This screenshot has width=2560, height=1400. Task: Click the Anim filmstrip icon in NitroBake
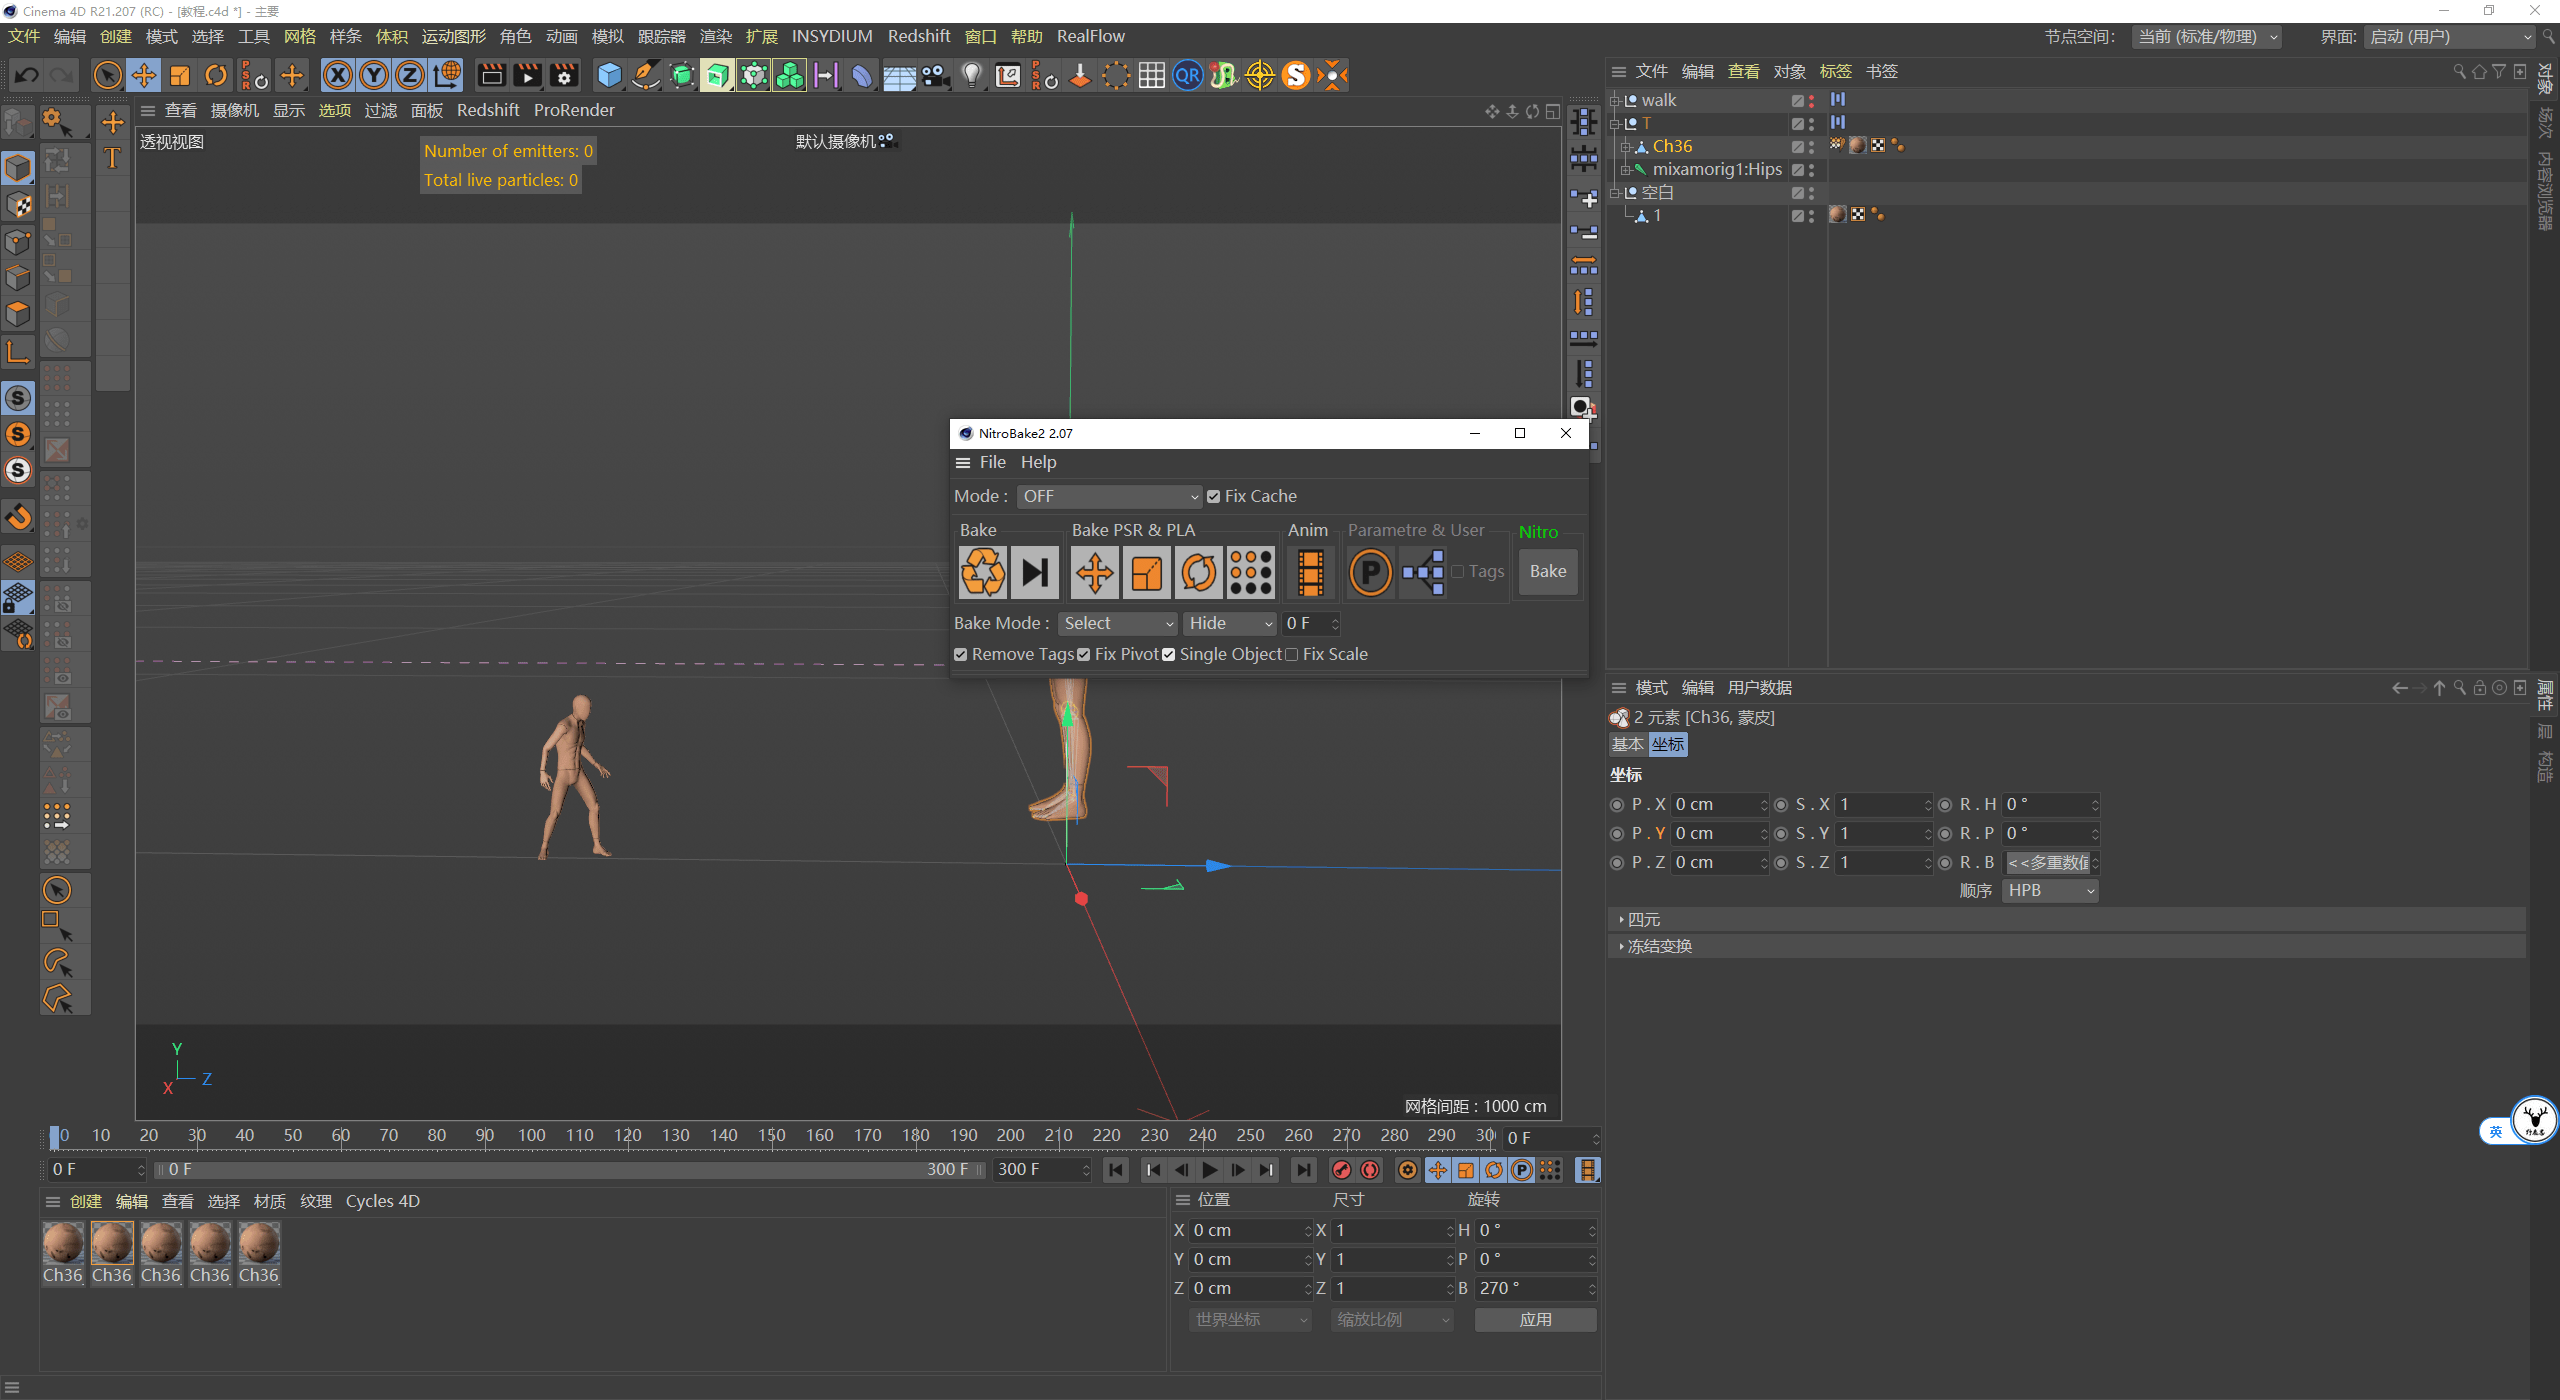tap(1310, 572)
